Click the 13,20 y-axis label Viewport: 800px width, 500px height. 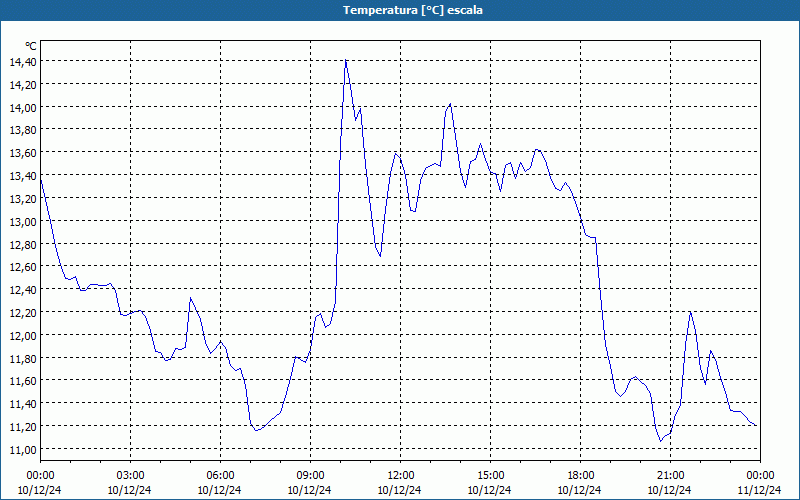pos(23,198)
